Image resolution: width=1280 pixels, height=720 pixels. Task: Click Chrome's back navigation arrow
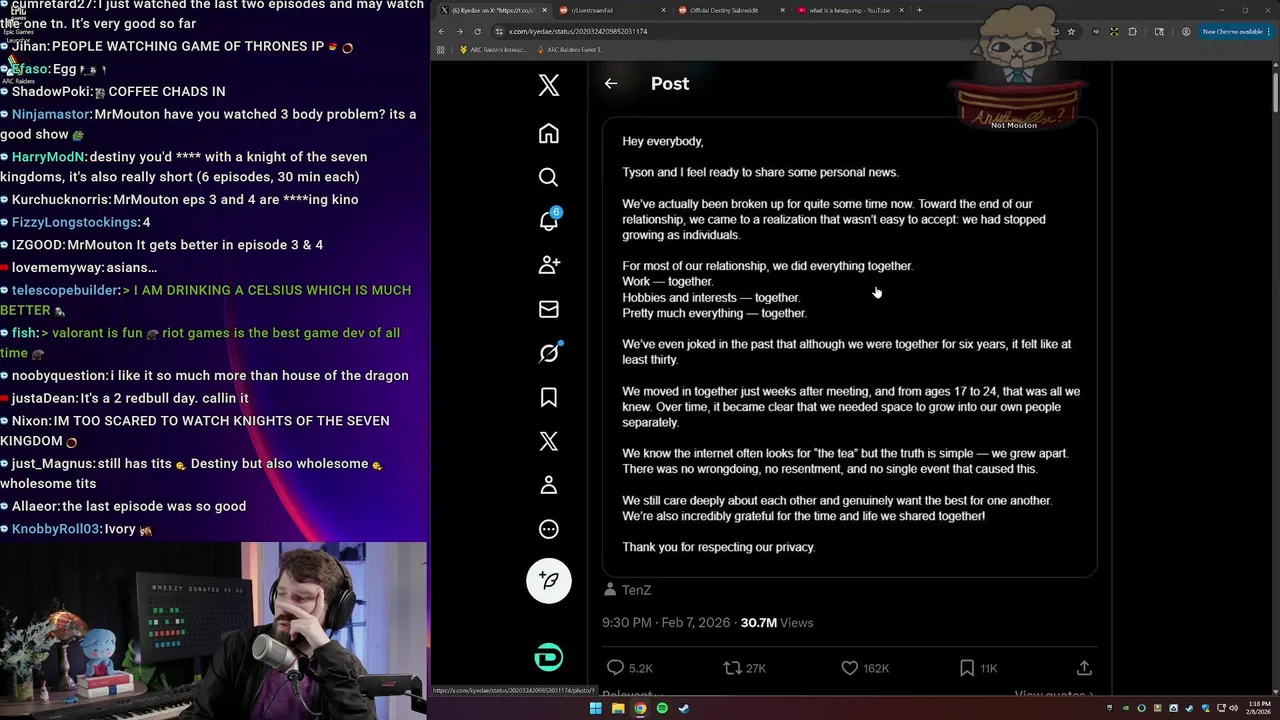[x=441, y=31]
